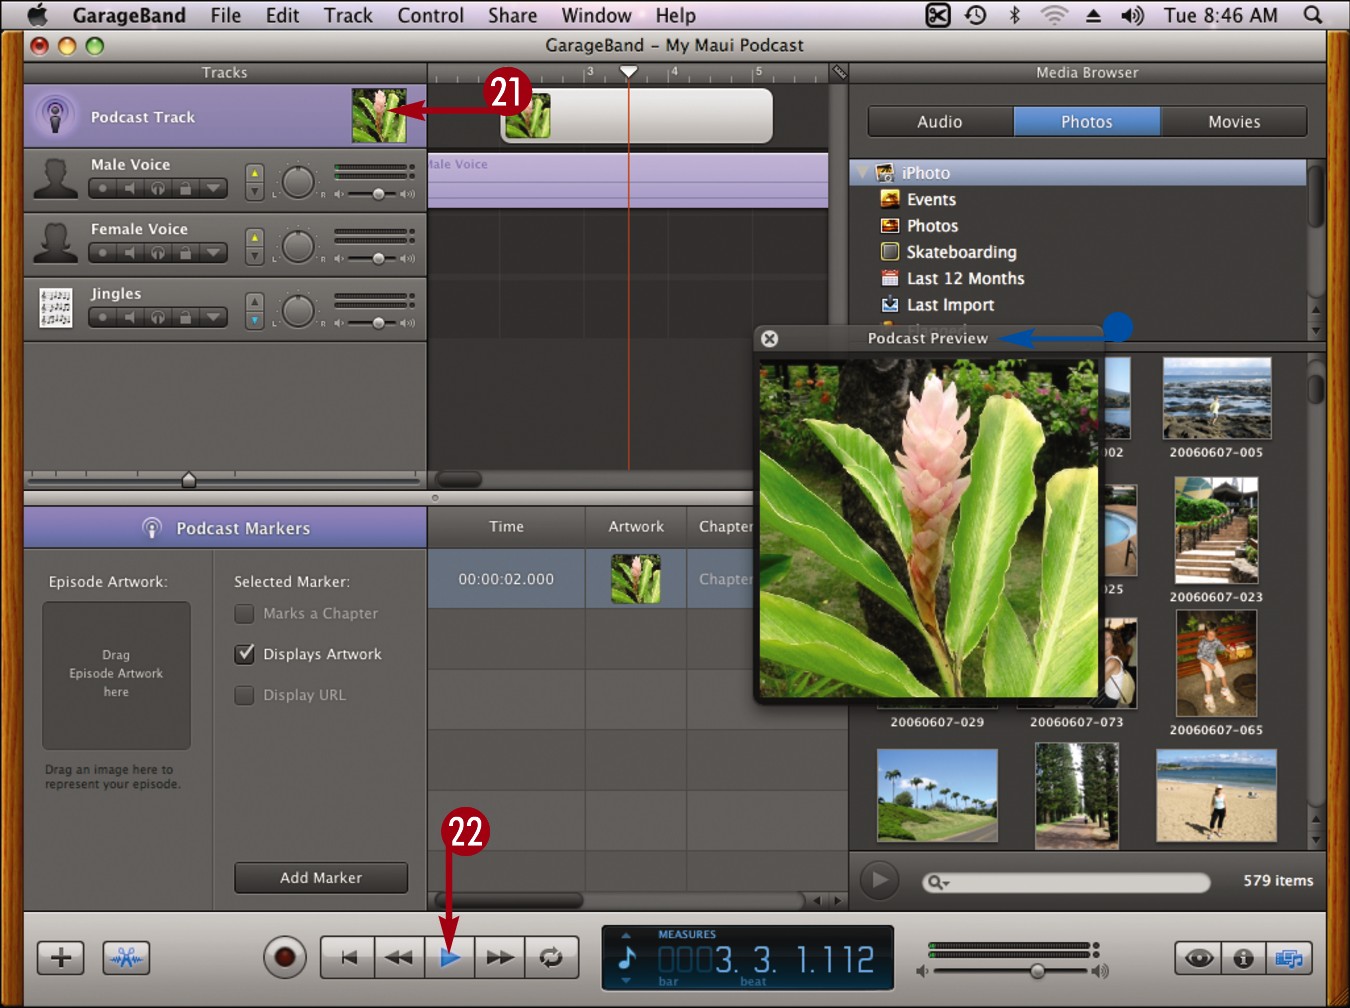Toggle the Media Browser button
The height and width of the screenshot is (1008, 1350).
click(x=1289, y=958)
